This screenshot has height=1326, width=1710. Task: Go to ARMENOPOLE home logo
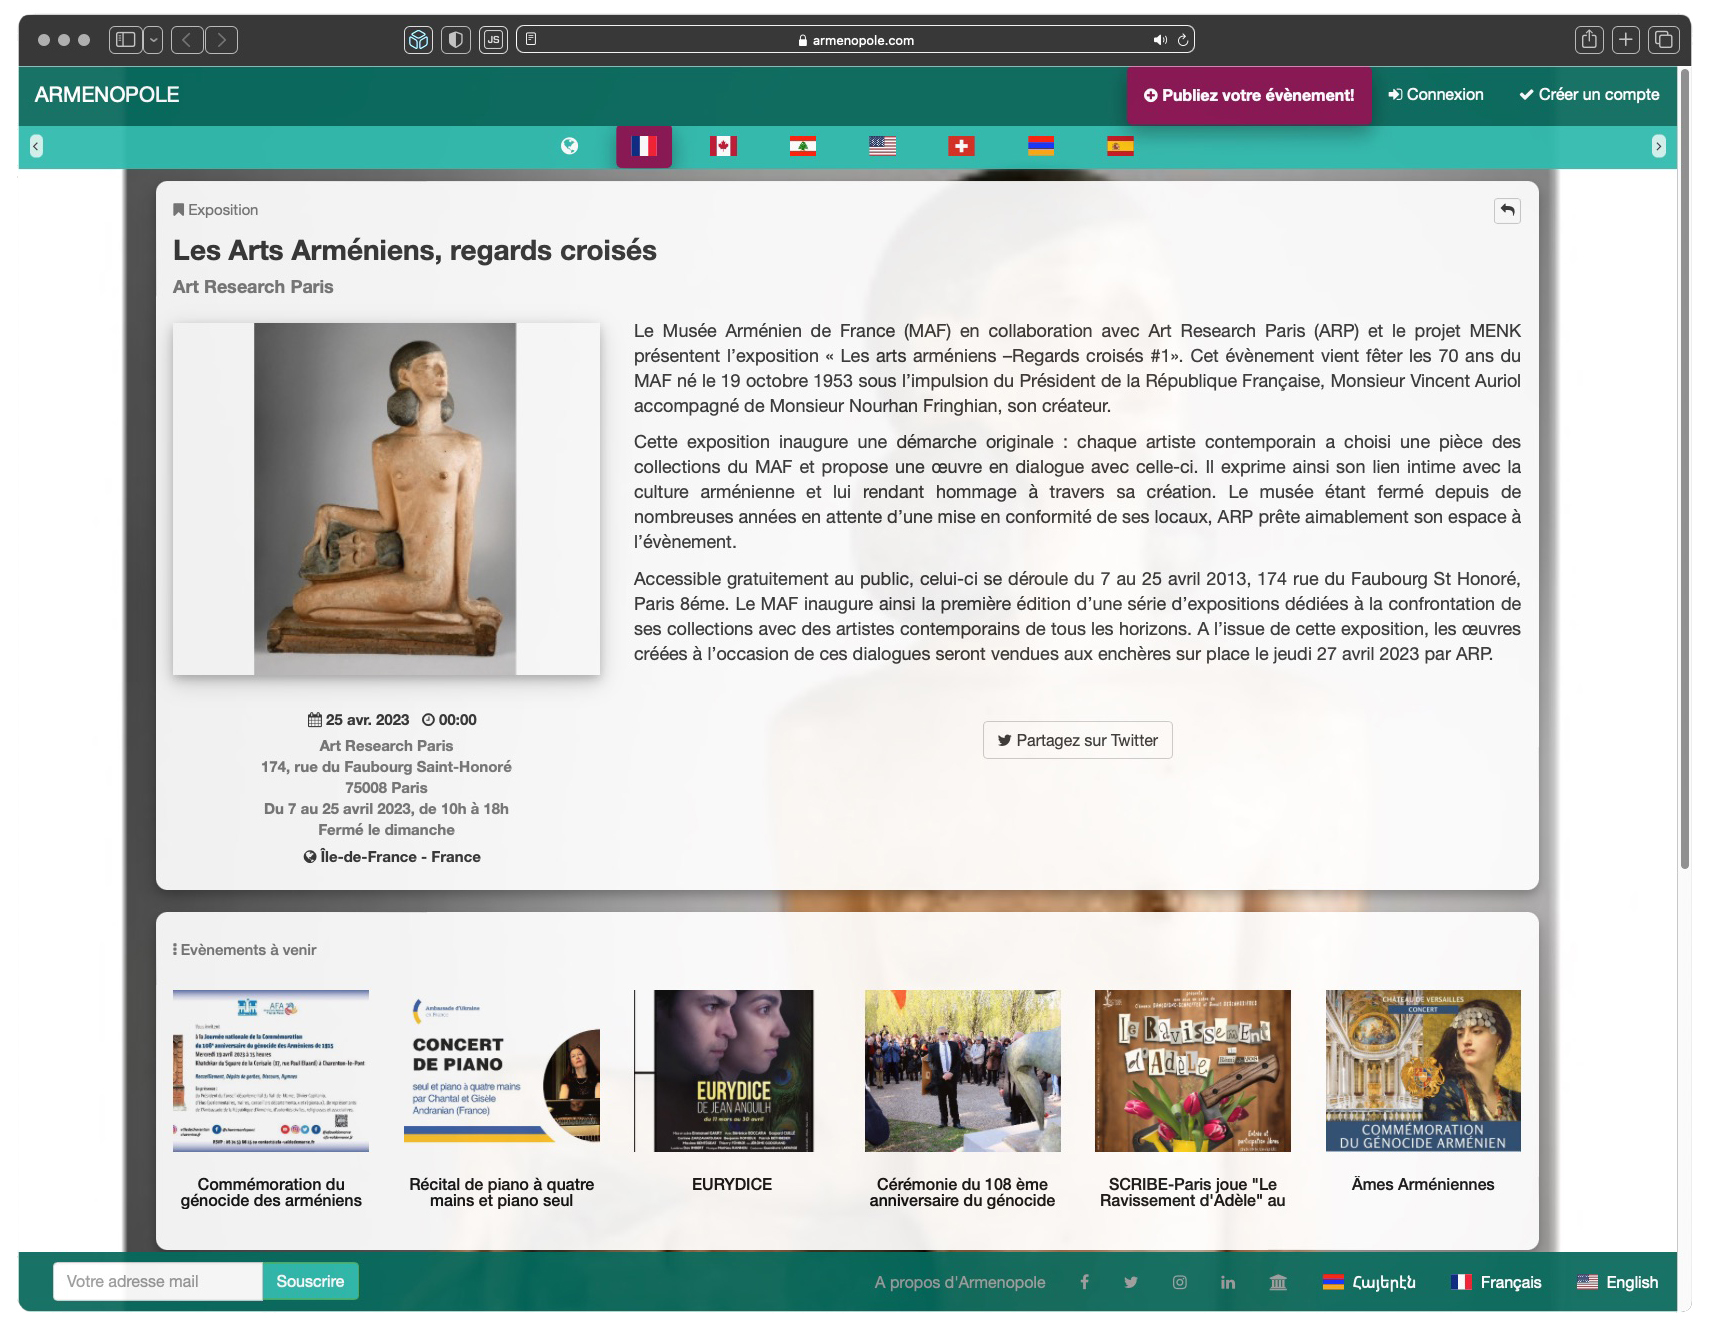click(107, 95)
